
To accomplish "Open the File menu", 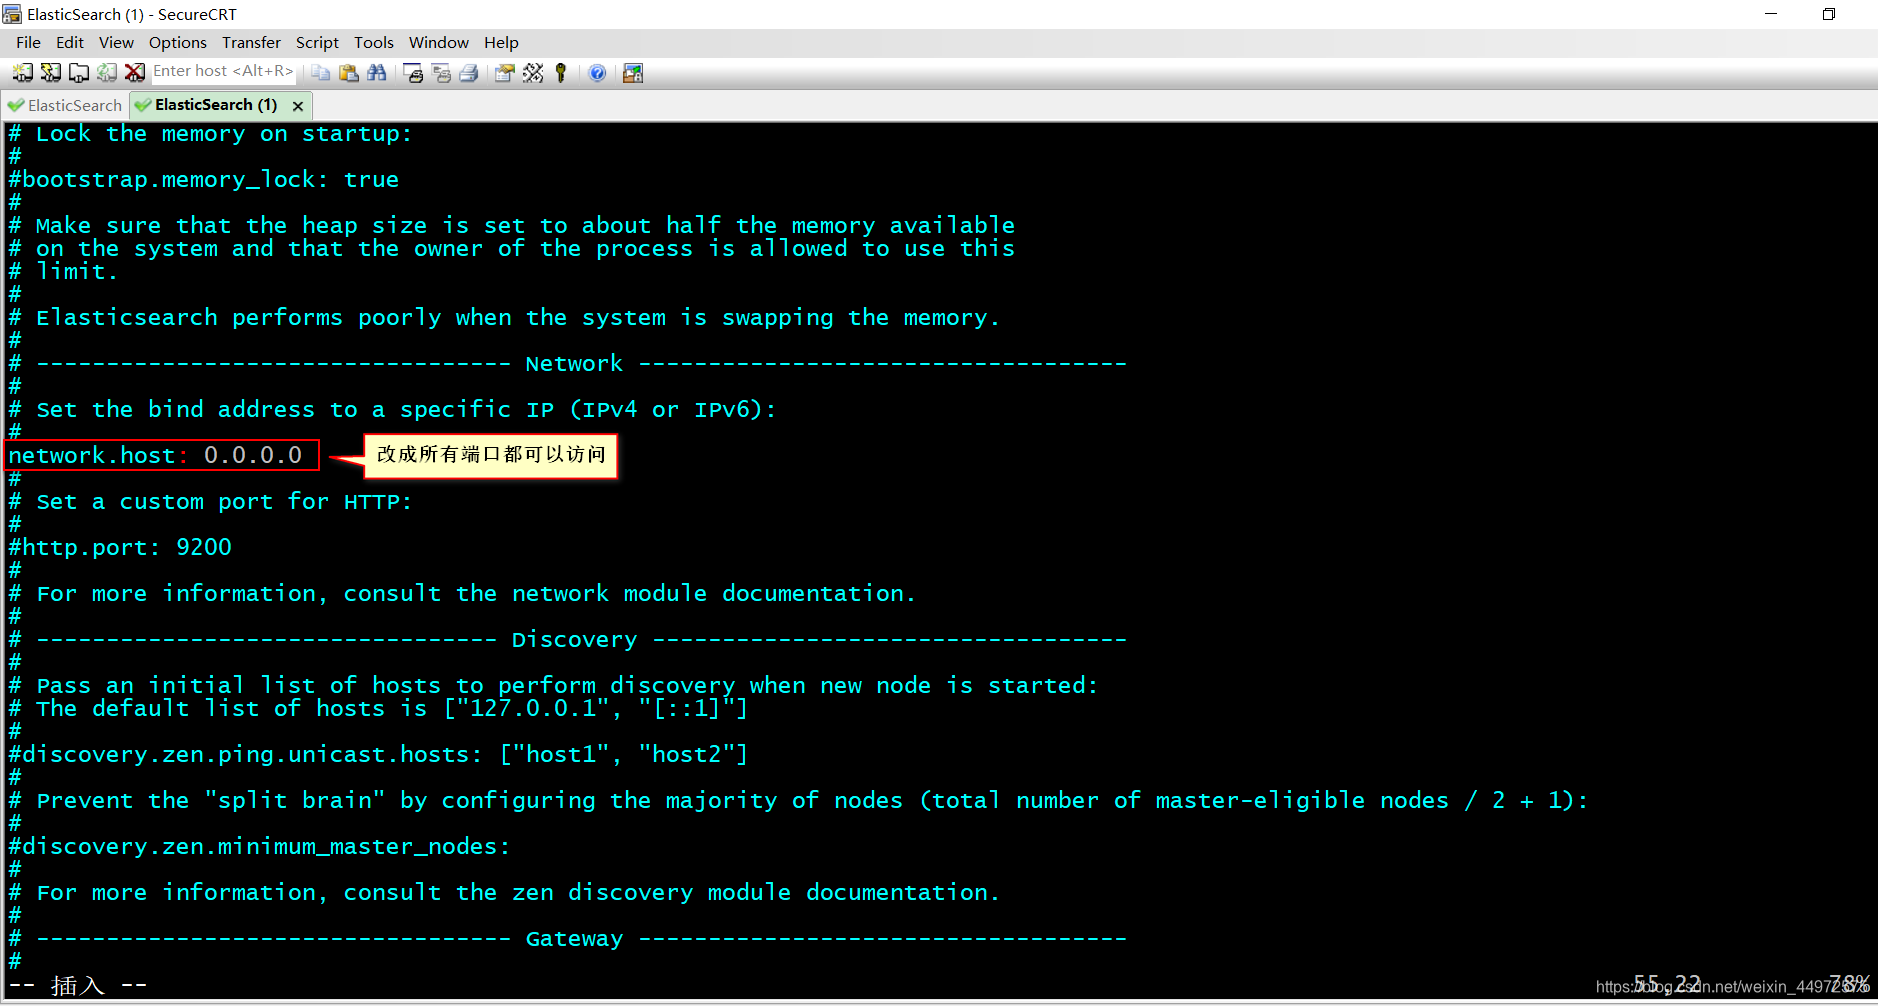I will [x=28, y=42].
